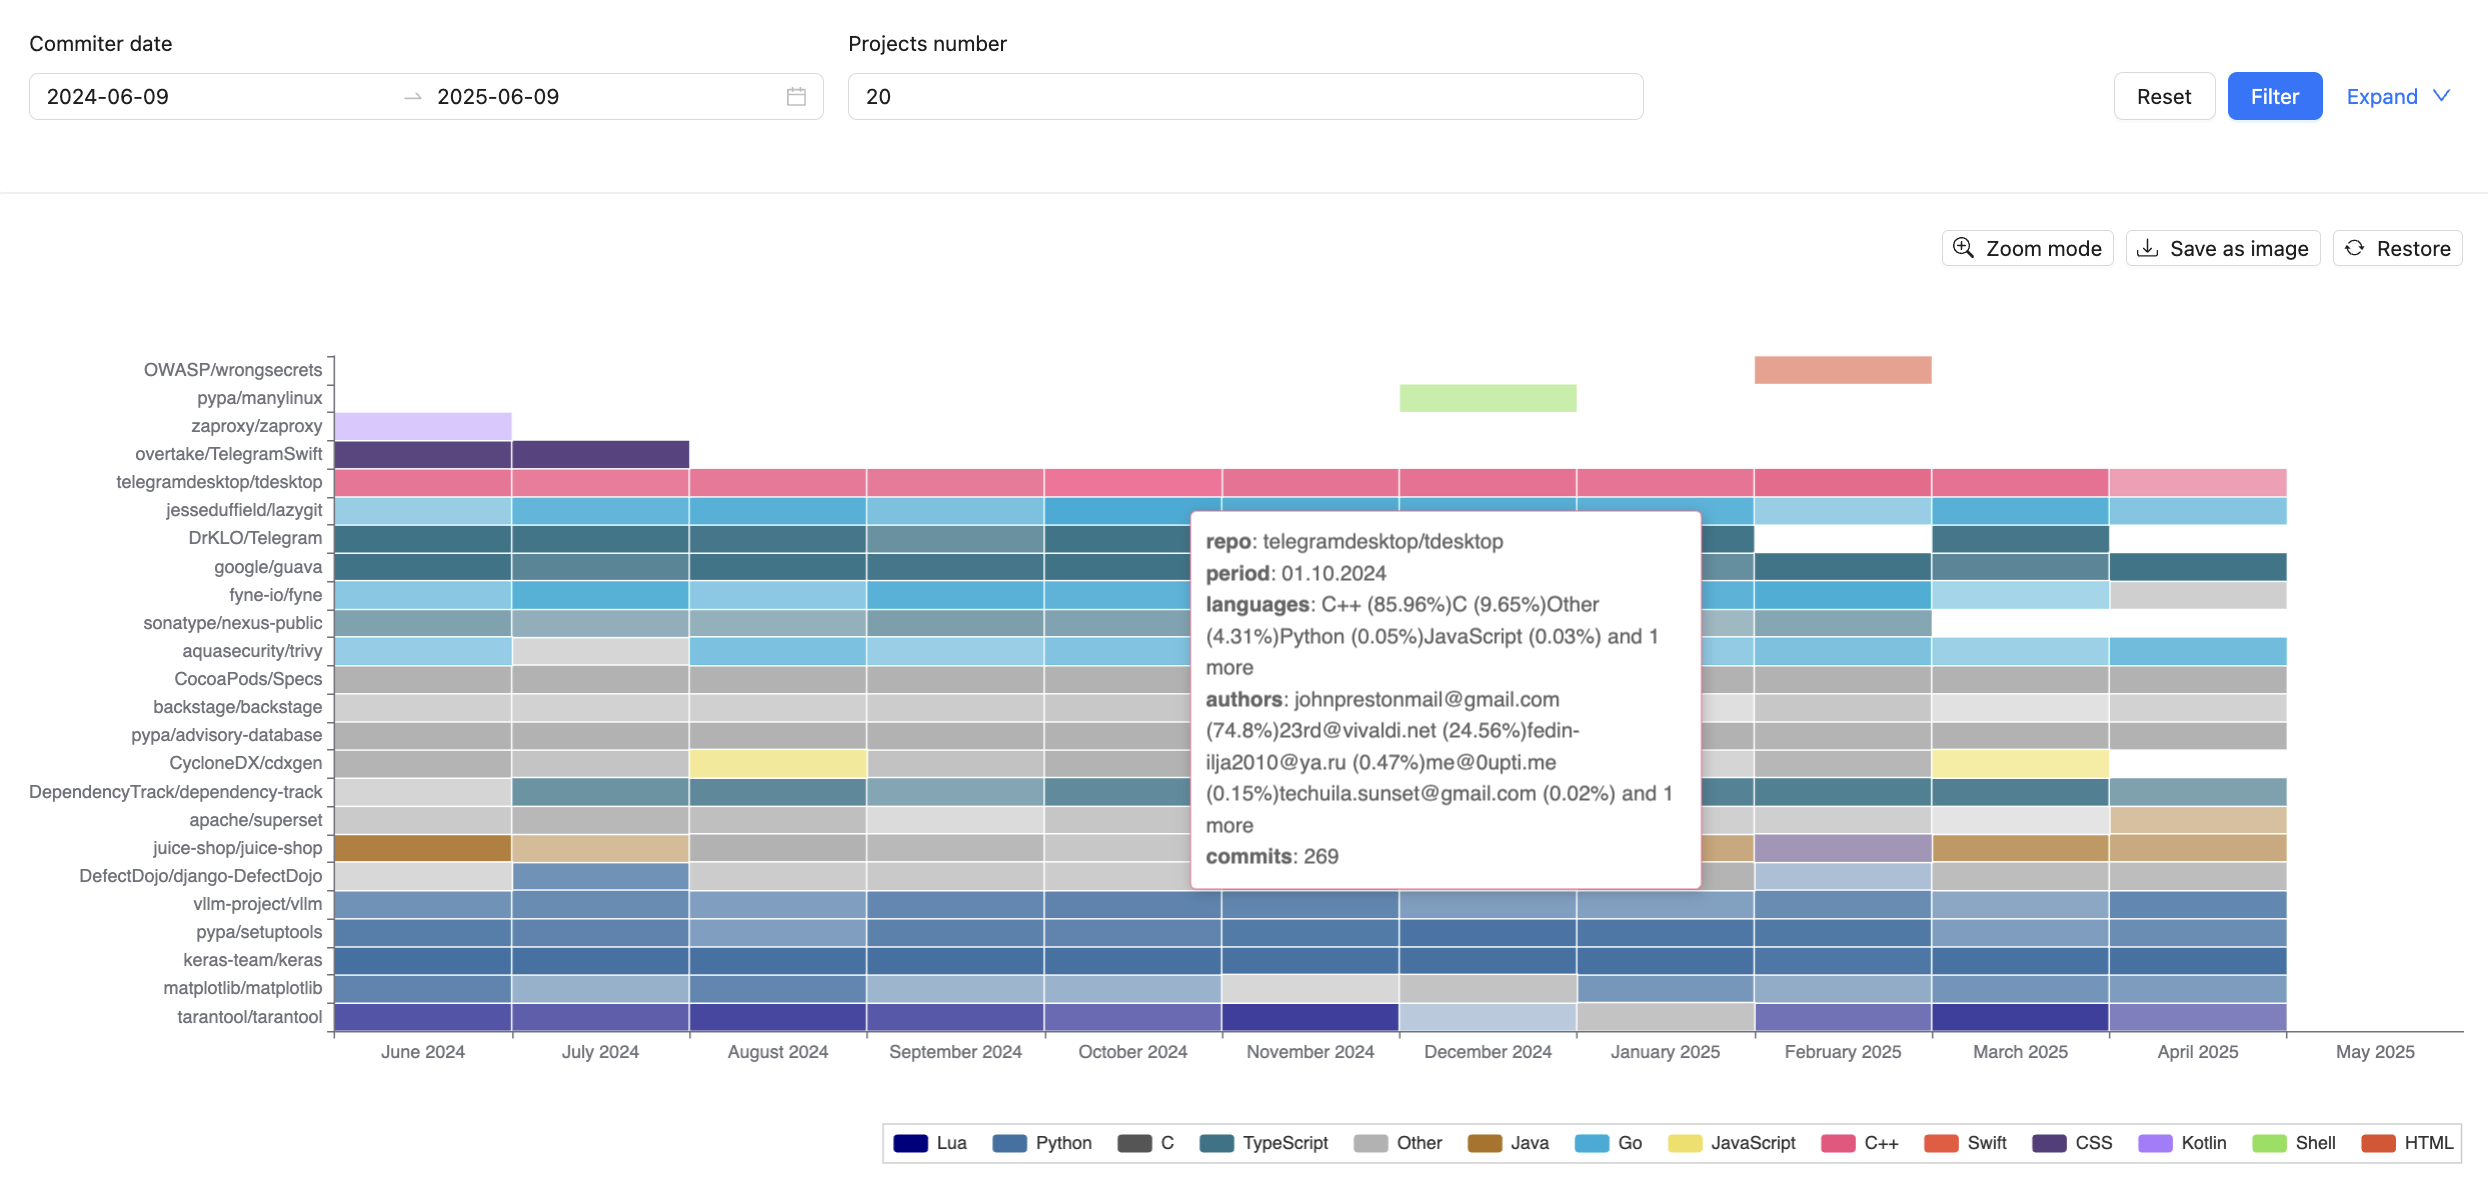This screenshot has width=2488, height=1188.
Task: Click the HTML legend entry
Action: (x=2406, y=1143)
